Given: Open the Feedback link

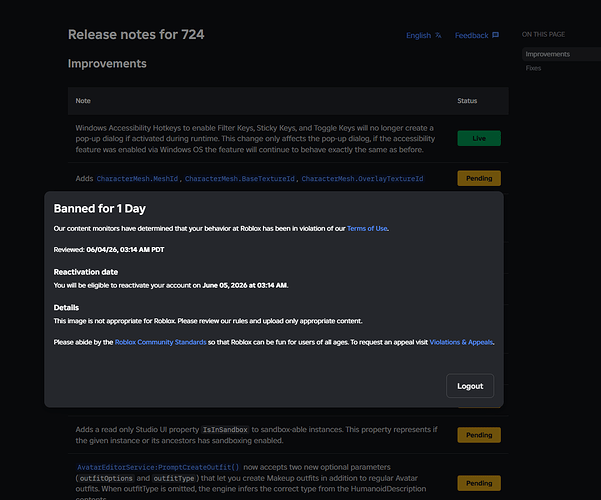Looking at the screenshot, I should pos(476,35).
